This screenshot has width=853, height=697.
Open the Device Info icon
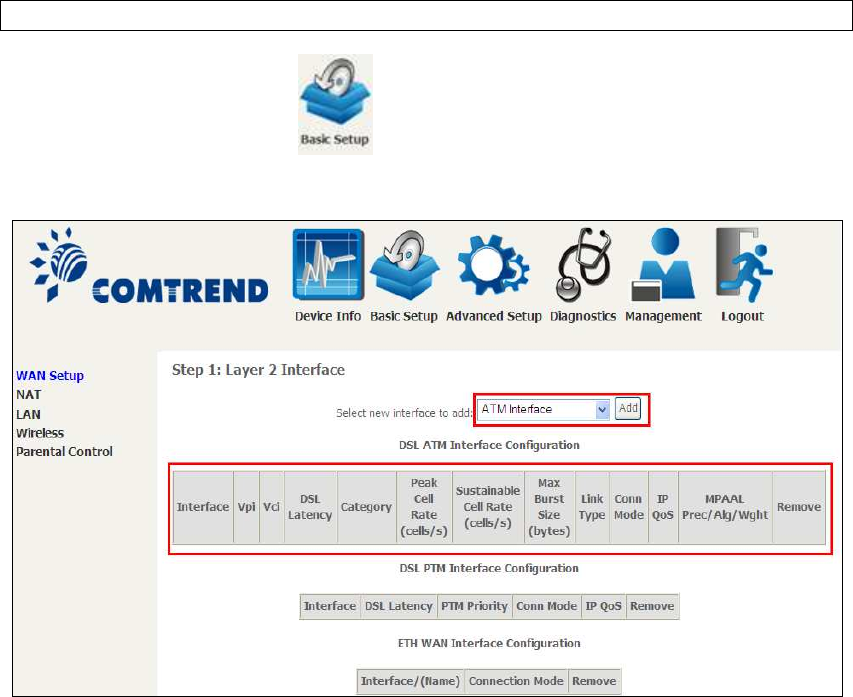click(x=328, y=264)
